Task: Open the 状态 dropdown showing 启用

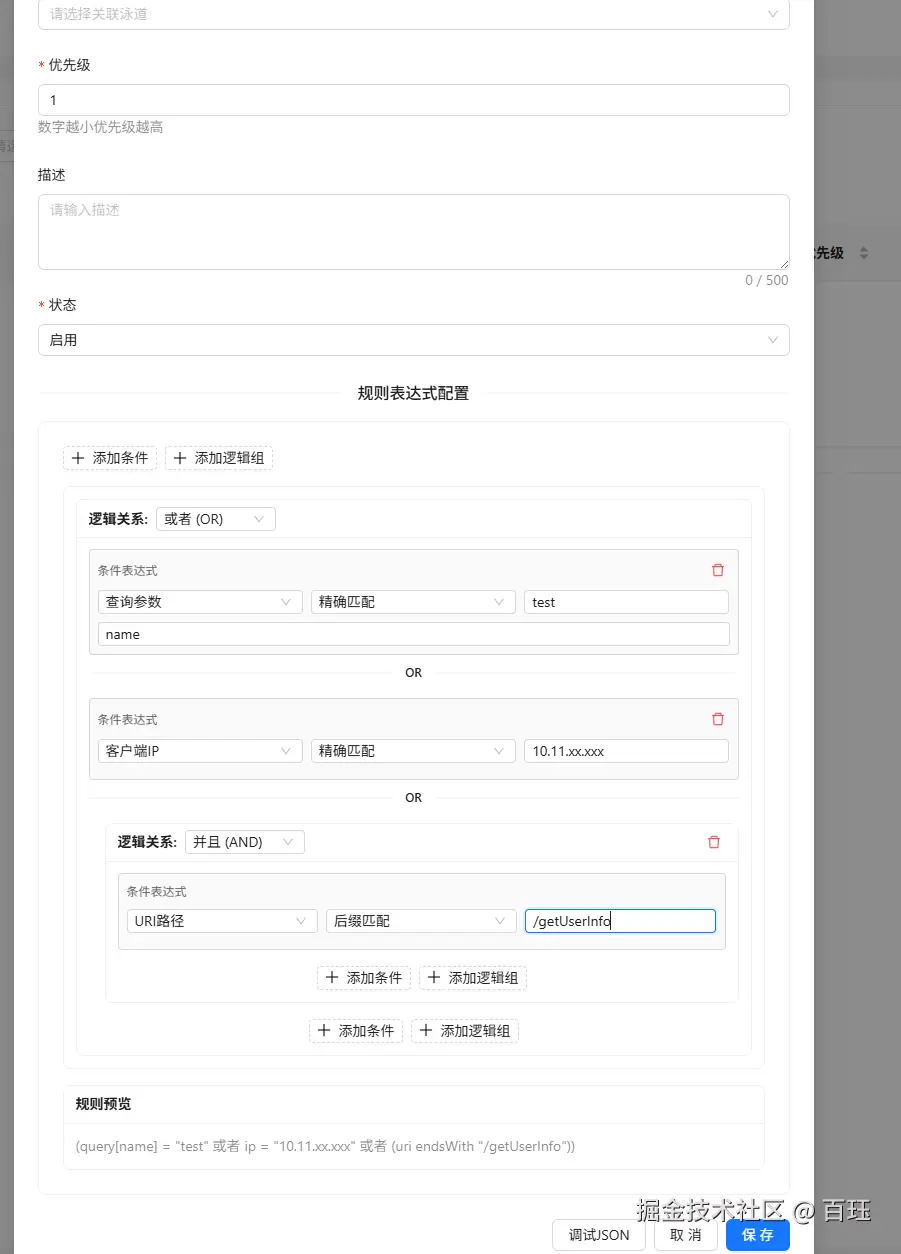Action: tap(414, 340)
